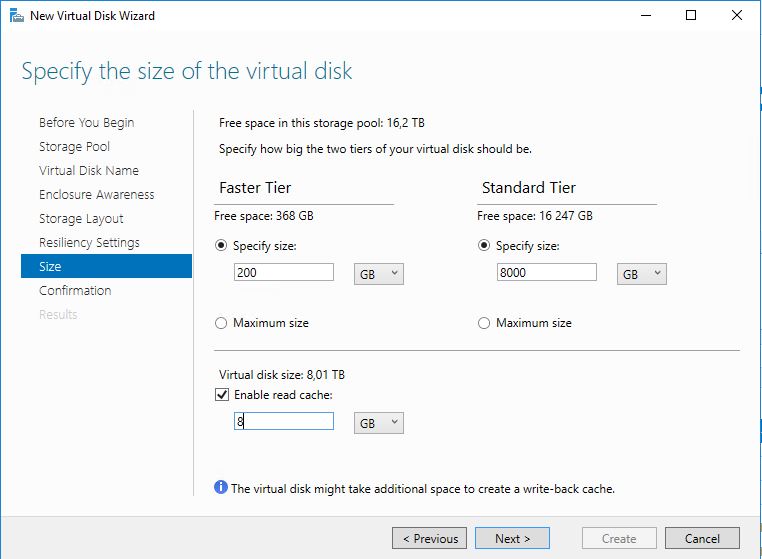Select the highlighted Size step
The height and width of the screenshot is (559, 762).
106,266
